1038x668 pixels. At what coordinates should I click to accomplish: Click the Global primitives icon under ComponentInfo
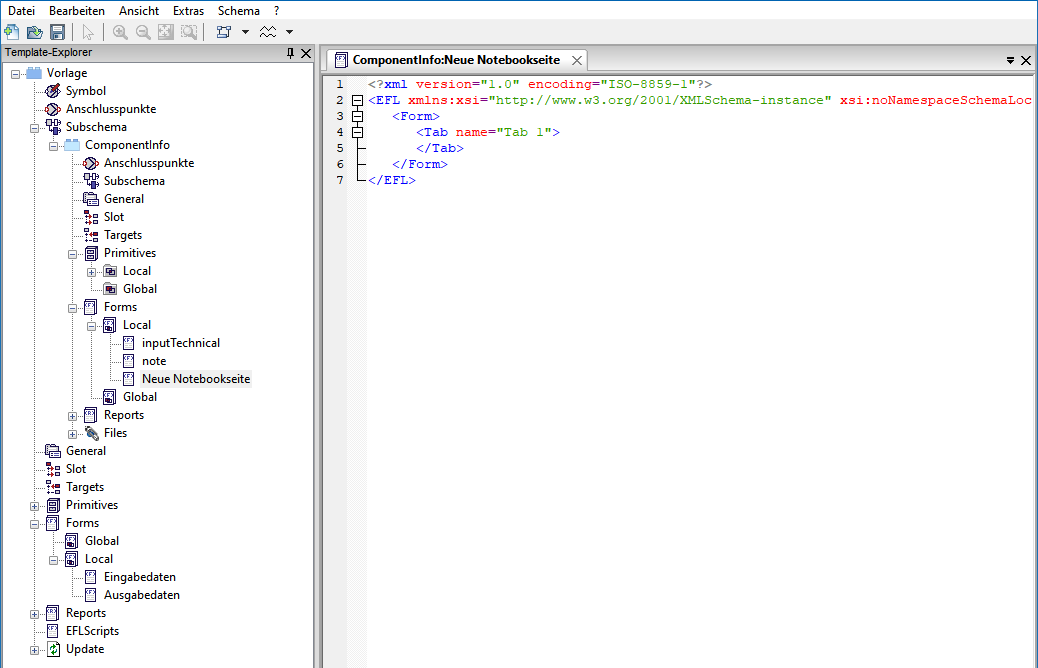(110, 289)
